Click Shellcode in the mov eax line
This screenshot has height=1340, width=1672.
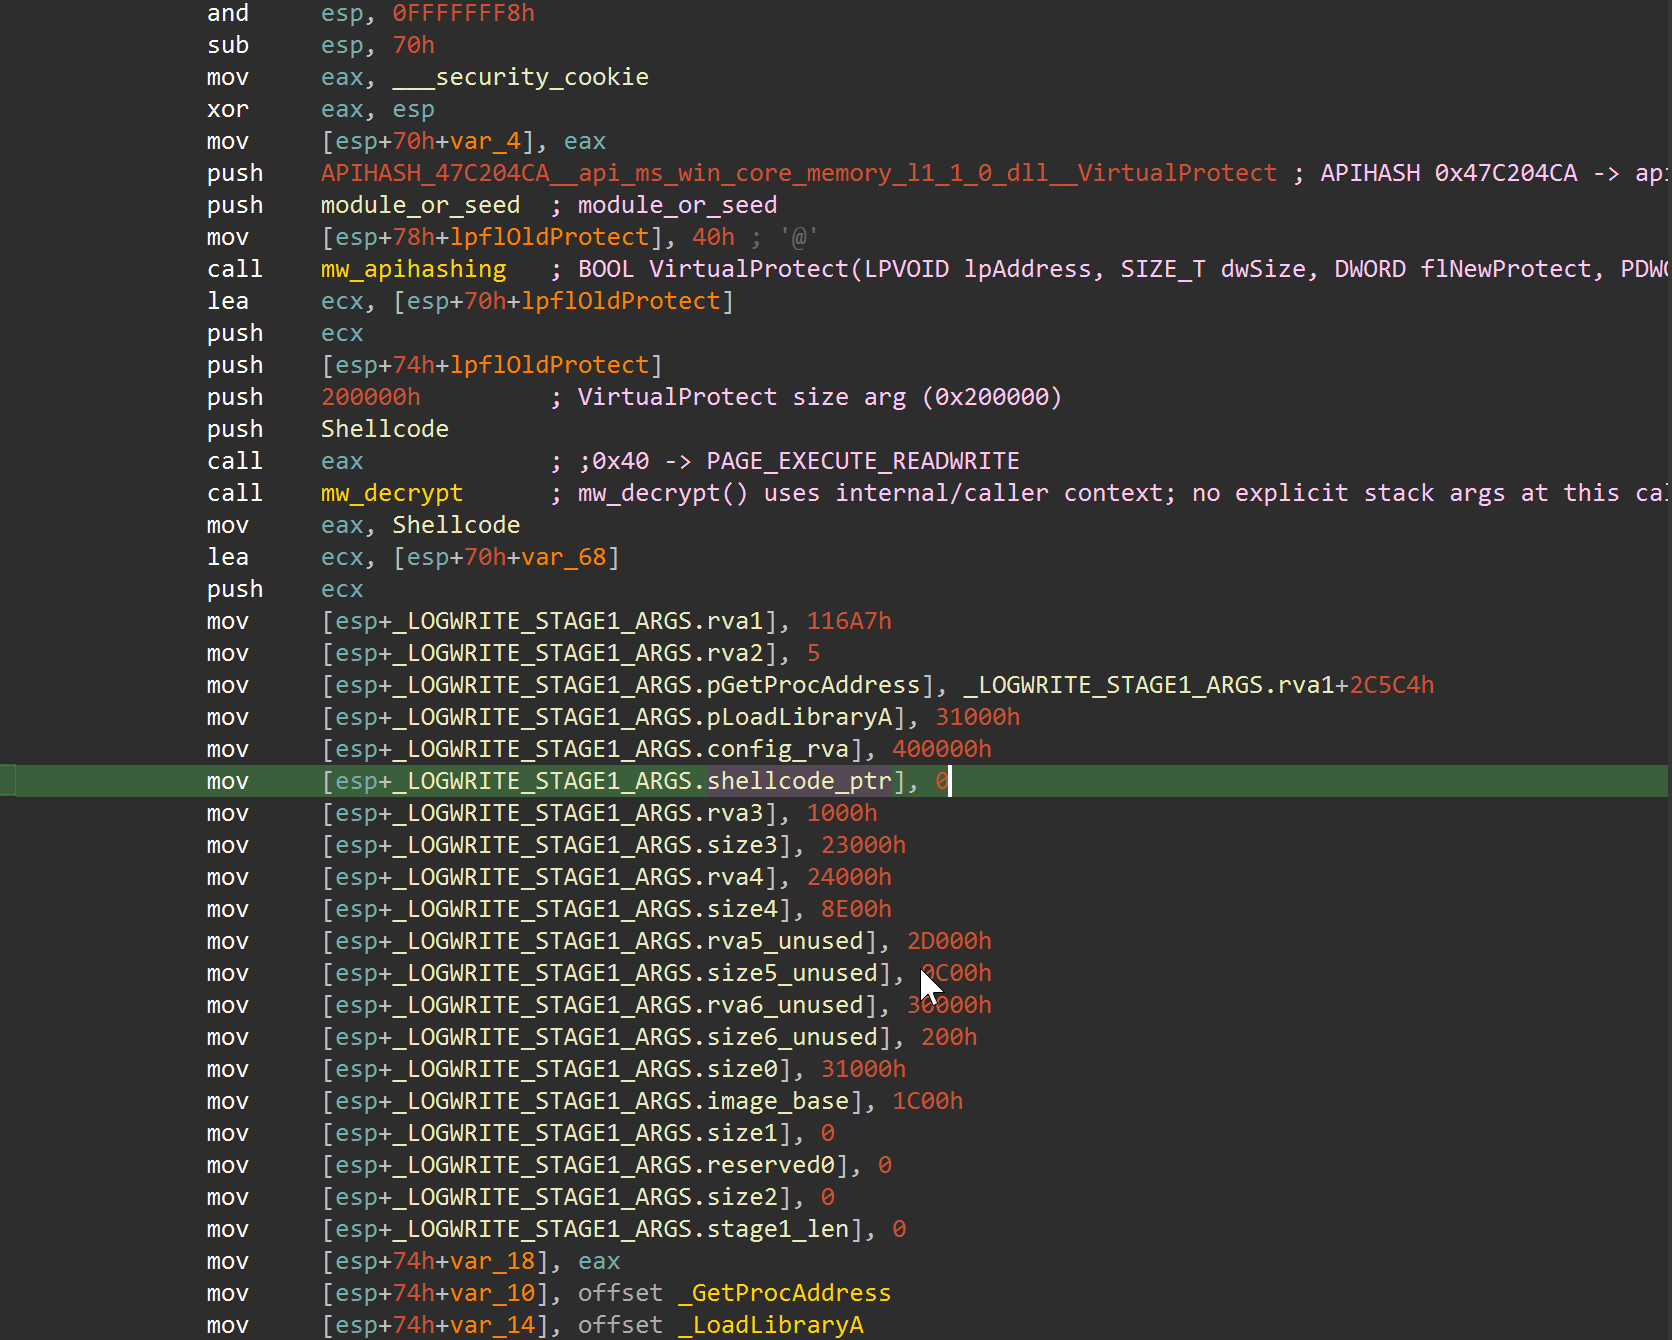[455, 525]
